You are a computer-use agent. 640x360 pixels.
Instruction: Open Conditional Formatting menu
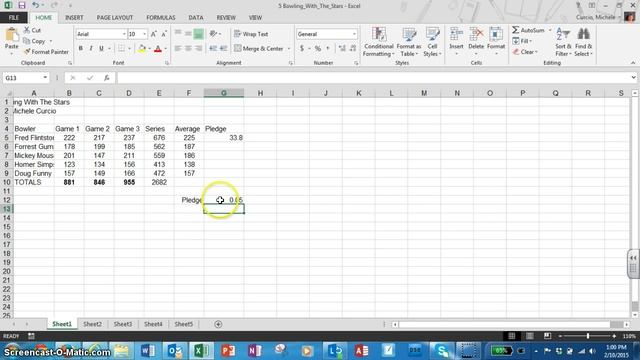(x=379, y=42)
